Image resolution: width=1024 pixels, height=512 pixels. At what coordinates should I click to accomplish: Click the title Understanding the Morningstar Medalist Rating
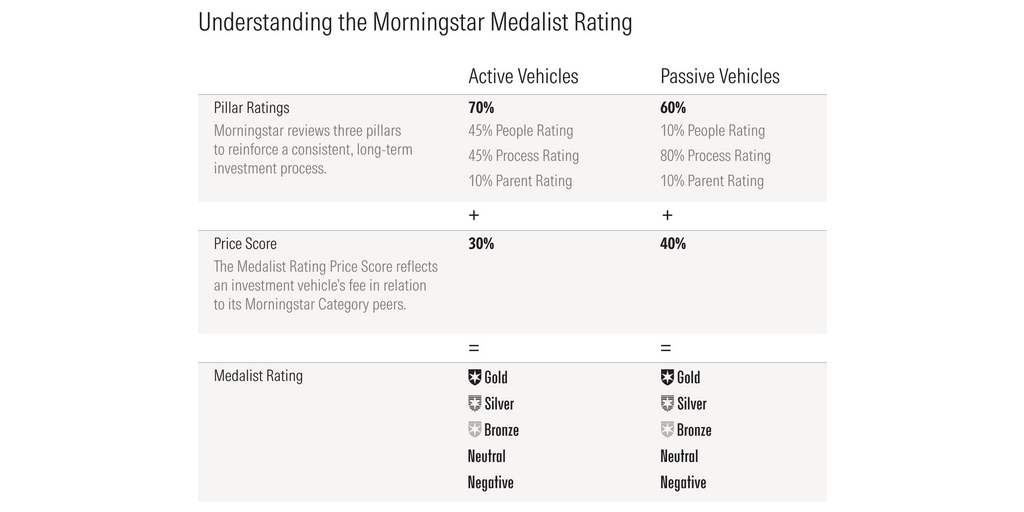point(415,23)
